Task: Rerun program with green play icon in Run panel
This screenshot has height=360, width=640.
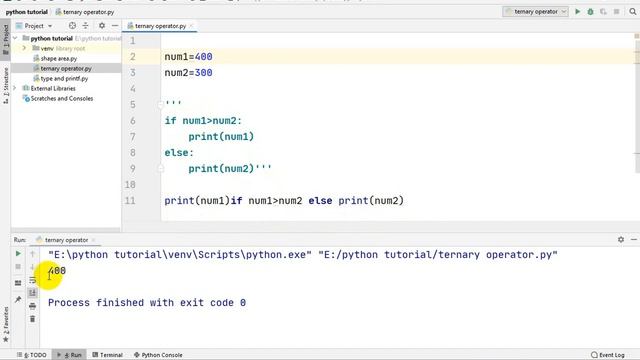Action: point(18,254)
